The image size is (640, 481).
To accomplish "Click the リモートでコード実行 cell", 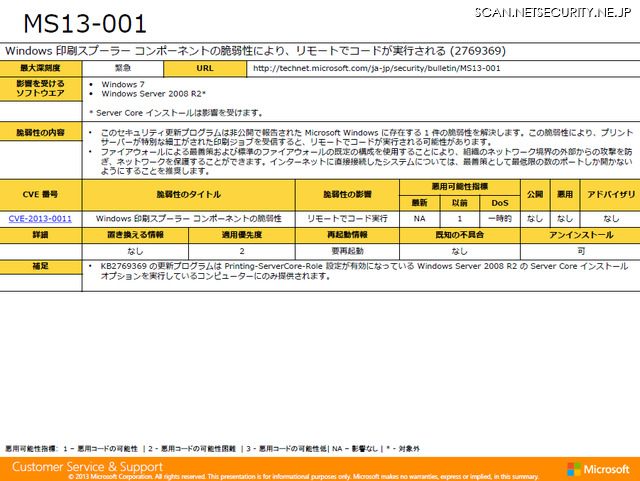I will click(x=347, y=219).
